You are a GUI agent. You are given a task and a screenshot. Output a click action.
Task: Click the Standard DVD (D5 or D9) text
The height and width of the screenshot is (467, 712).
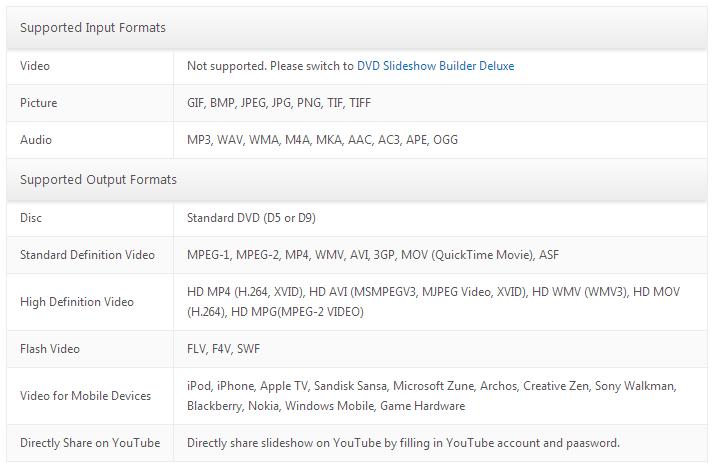[x=251, y=218]
